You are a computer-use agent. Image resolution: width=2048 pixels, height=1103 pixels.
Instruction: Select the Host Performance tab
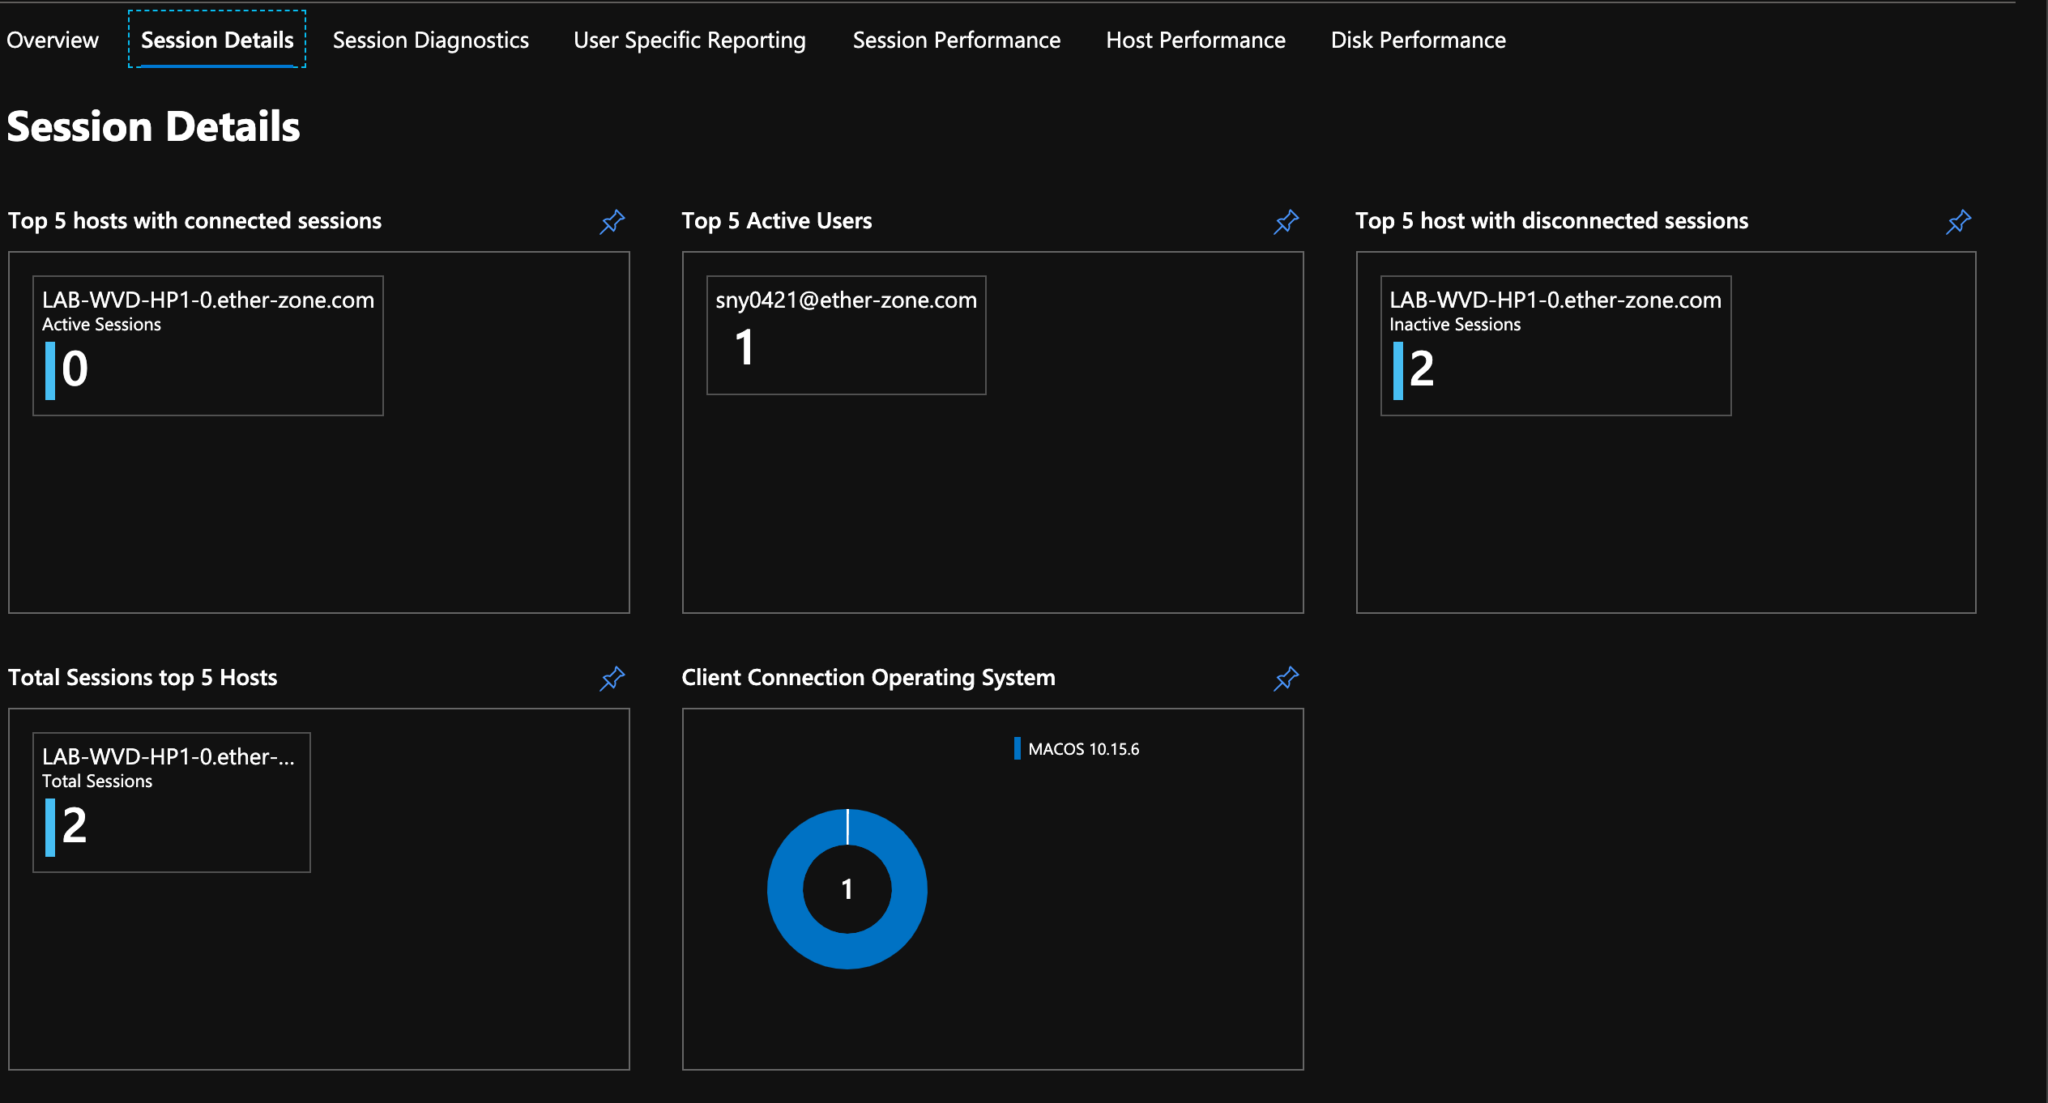1195,40
